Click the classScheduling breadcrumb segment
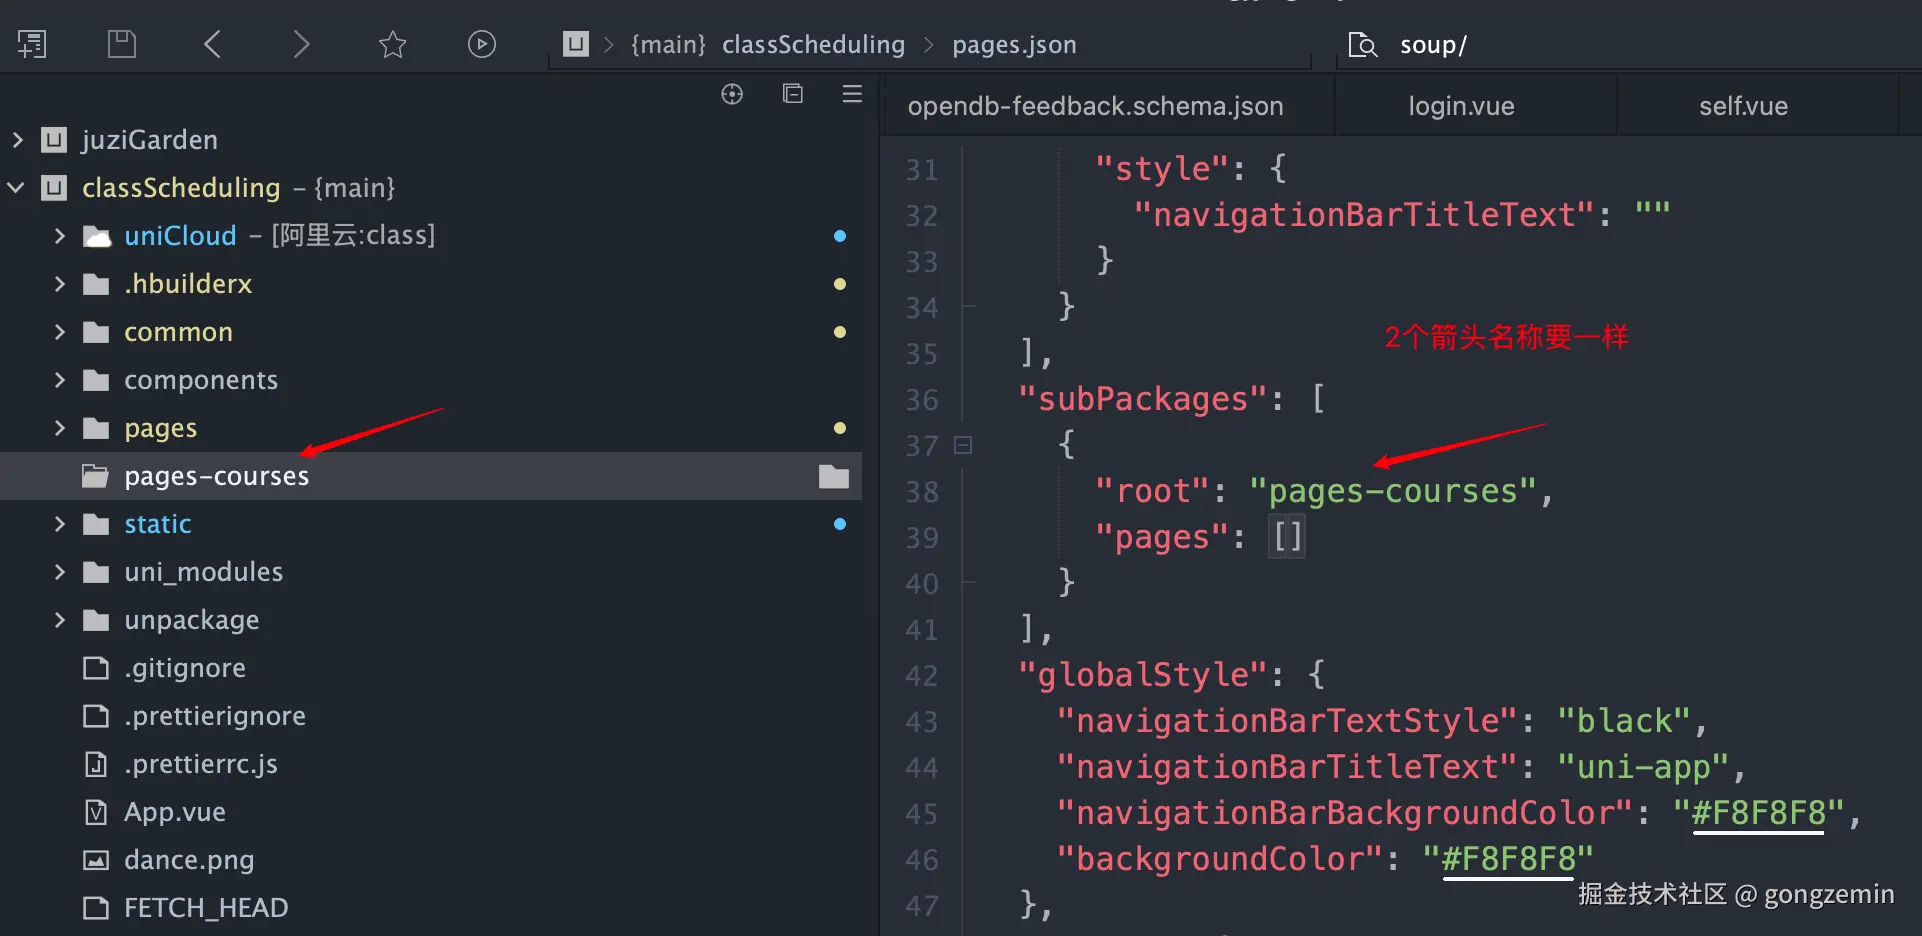The image size is (1922, 936). coord(813,45)
